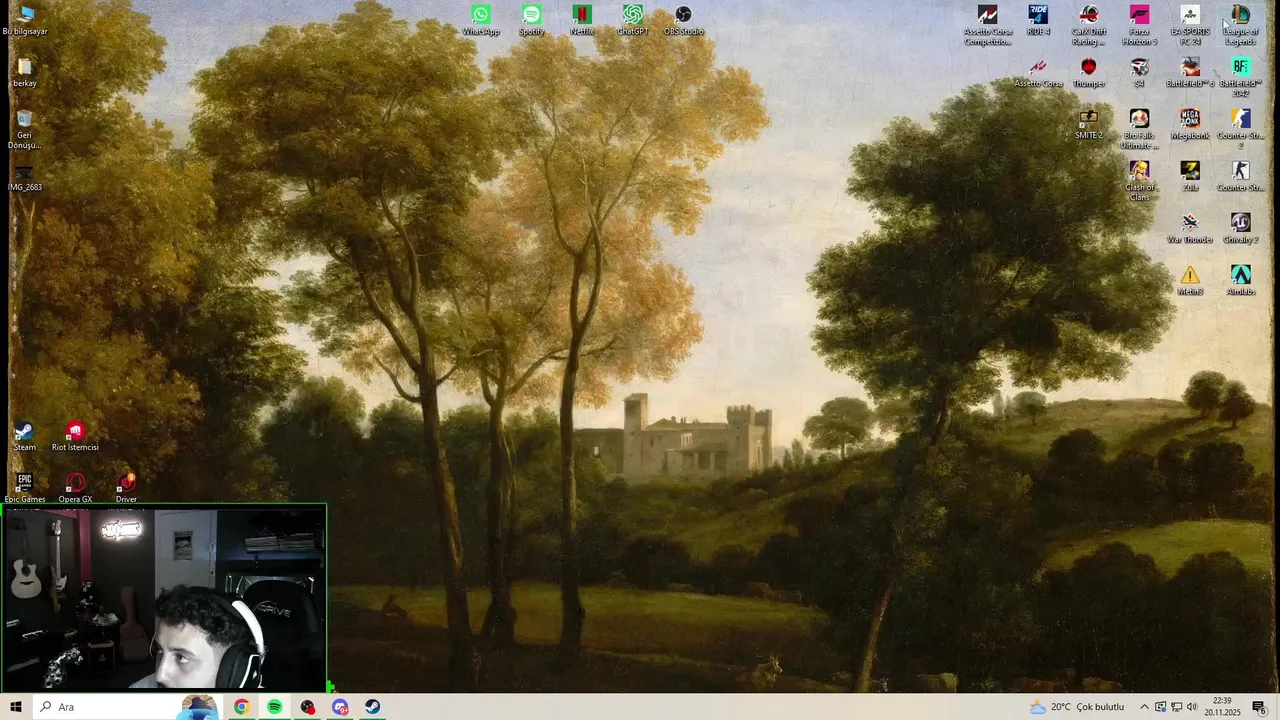Open SMITE 2 desktop shortcut
Image resolution: width=1280 pixels, height=720 pixels.
point(1089,125)
